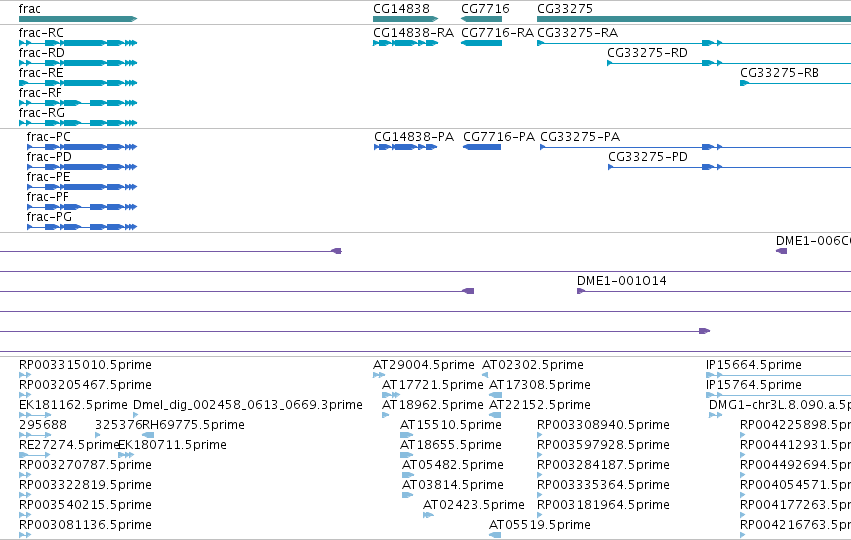Click the DME1-006C feature label

813,240
